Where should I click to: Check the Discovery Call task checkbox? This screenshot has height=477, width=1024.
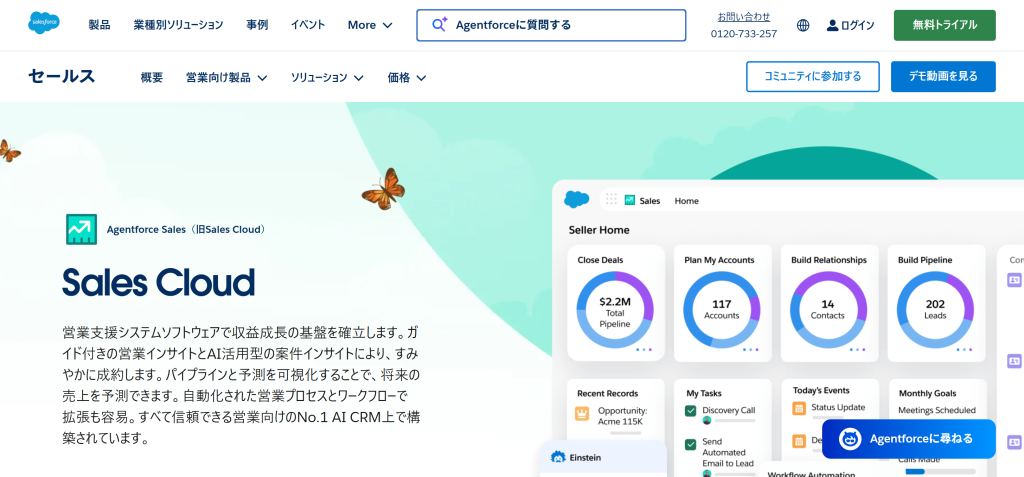tap(690, 411)
